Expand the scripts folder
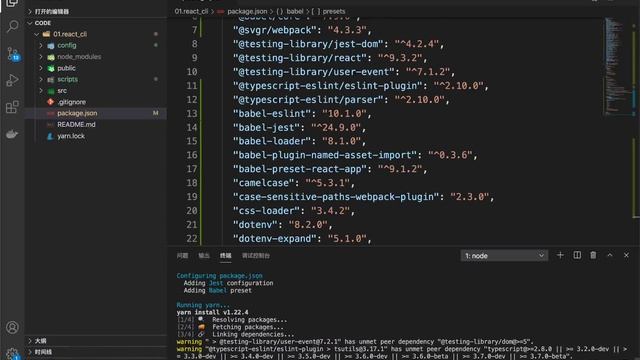 pyautogui.click(x=41, y=79)
